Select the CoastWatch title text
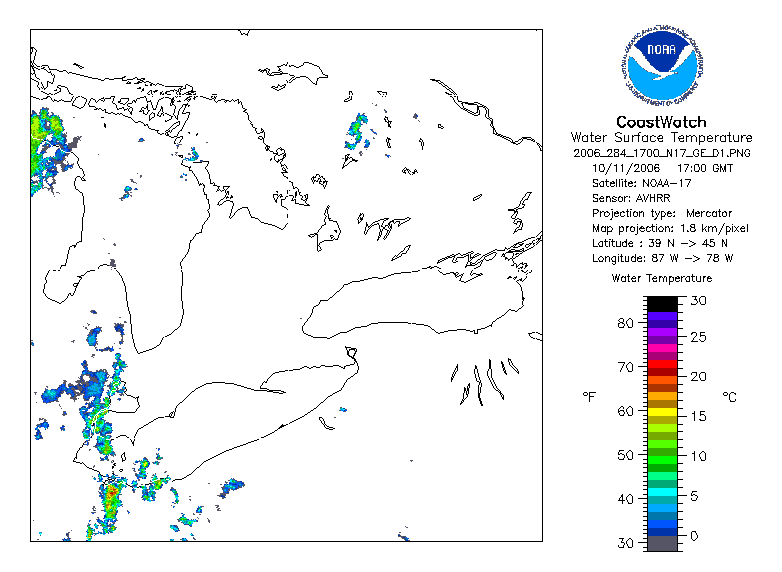 click(661, 122)
